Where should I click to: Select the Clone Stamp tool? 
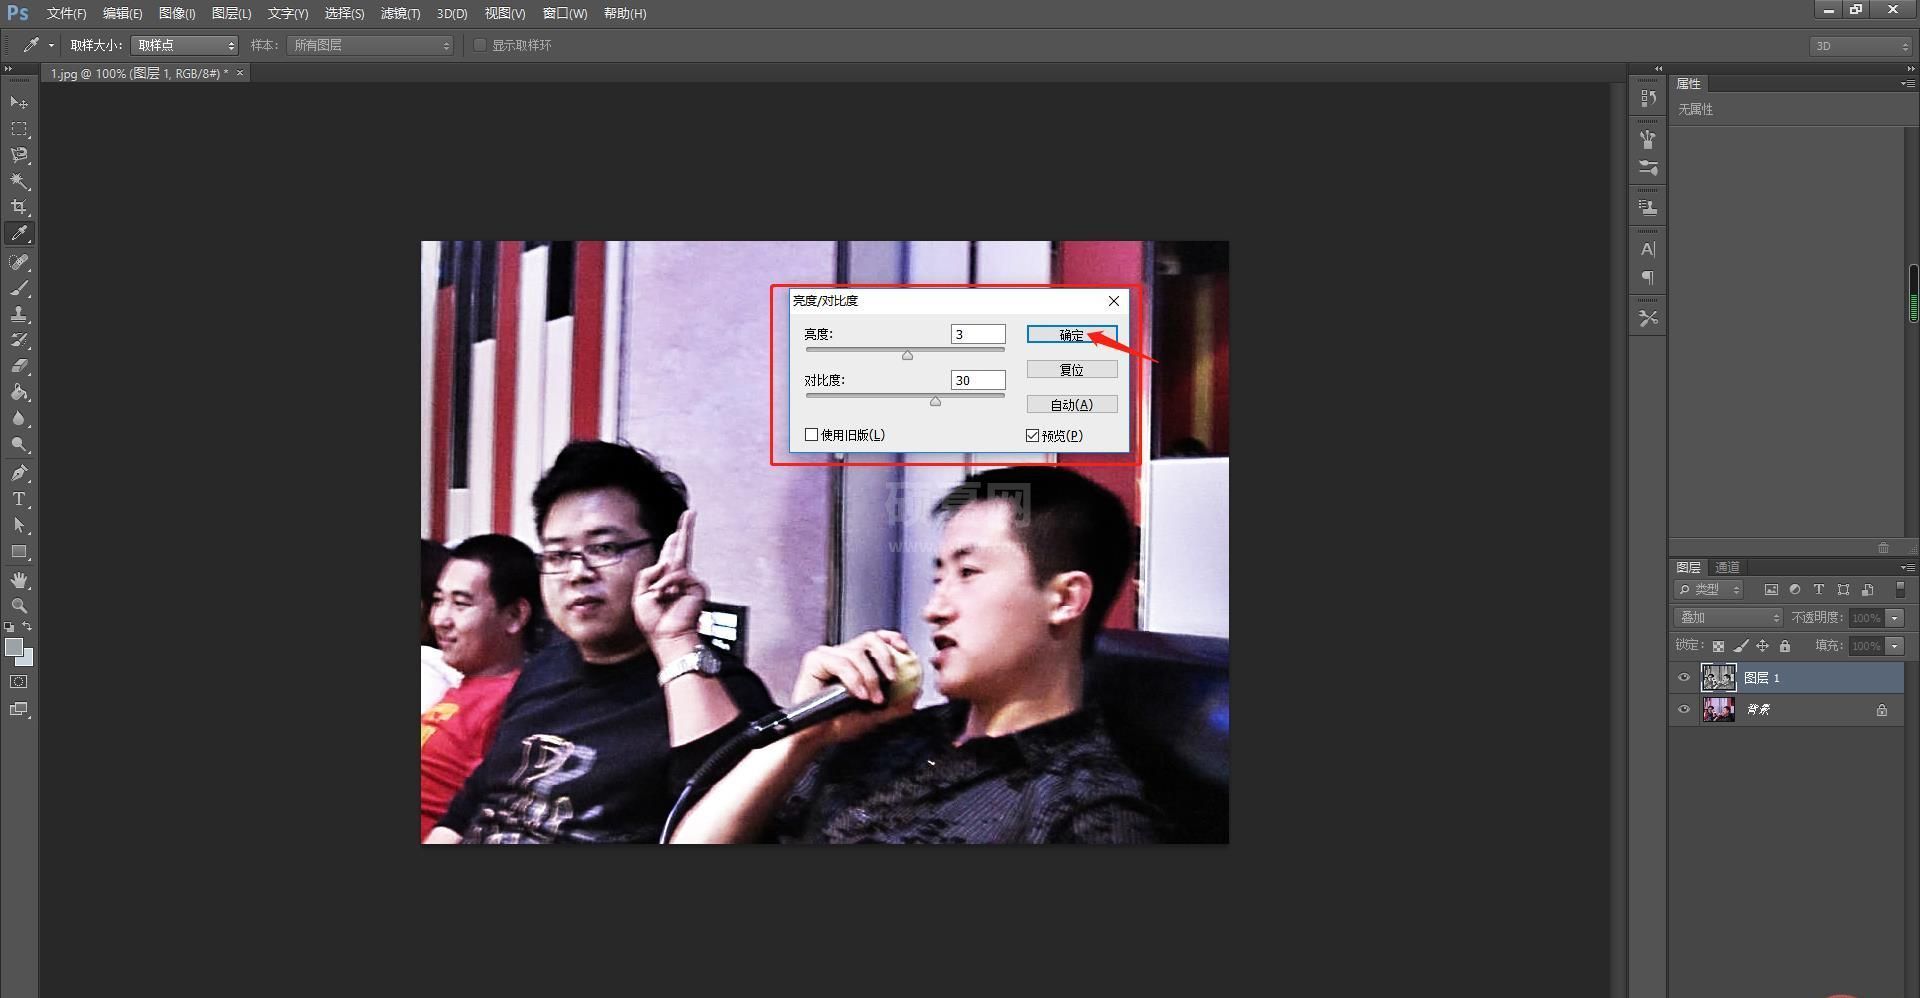point(19,314)
